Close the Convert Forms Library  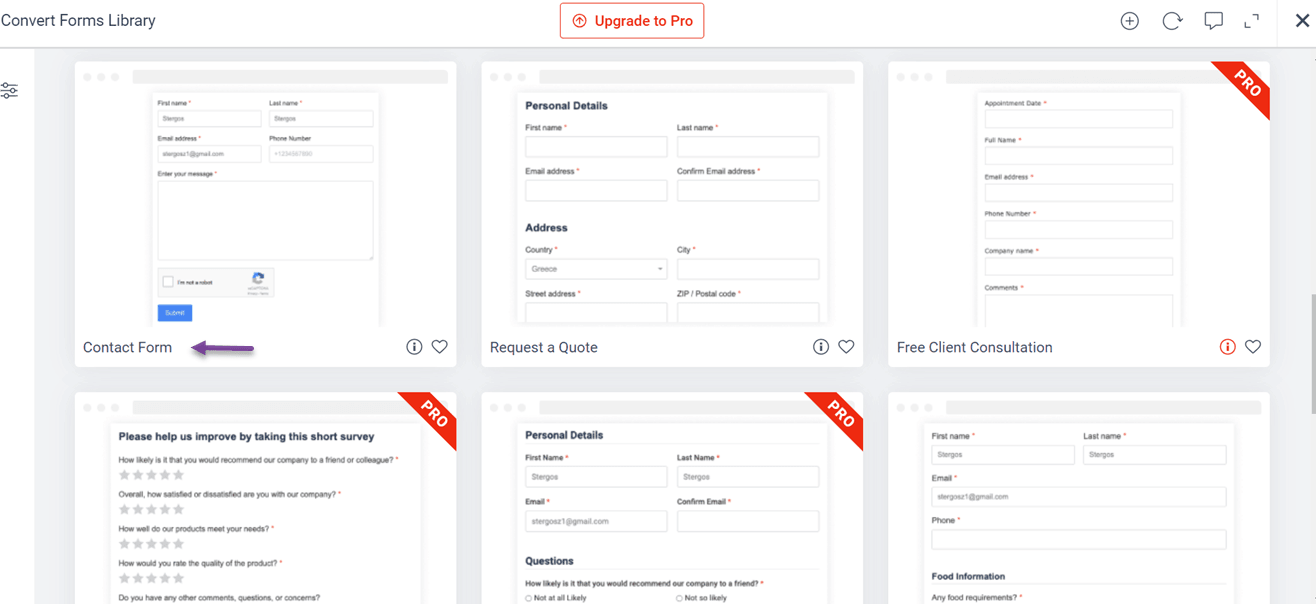pos(1302,20)
